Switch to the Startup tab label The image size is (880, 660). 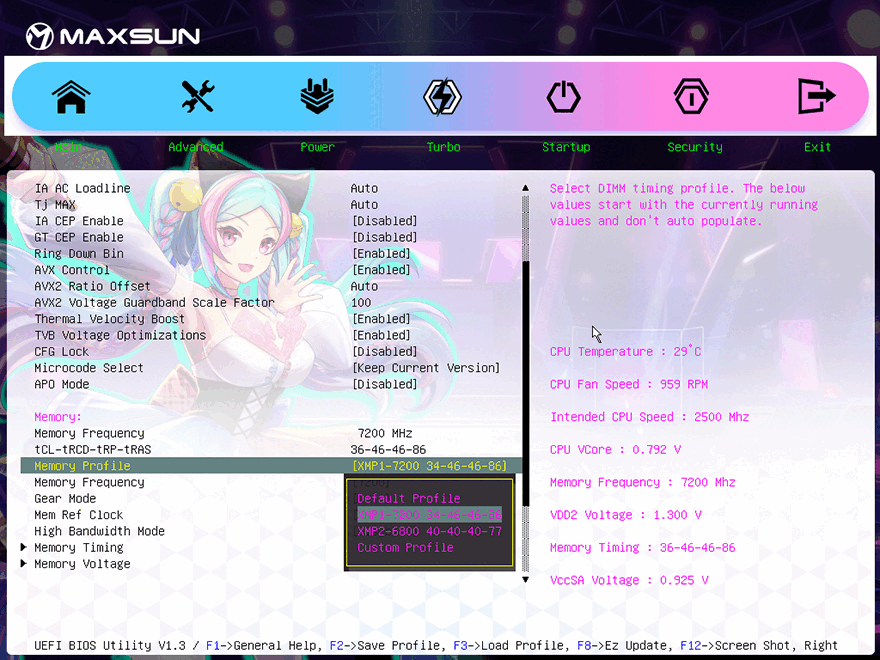(566, 147)
